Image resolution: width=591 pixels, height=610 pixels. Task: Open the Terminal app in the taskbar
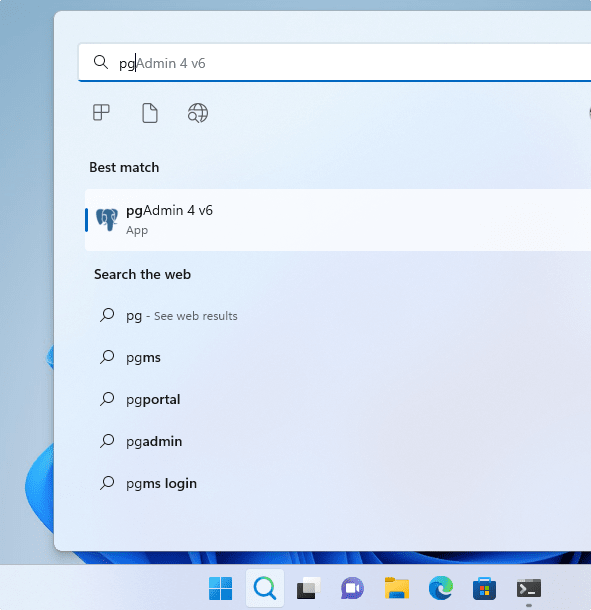(529, 588)
